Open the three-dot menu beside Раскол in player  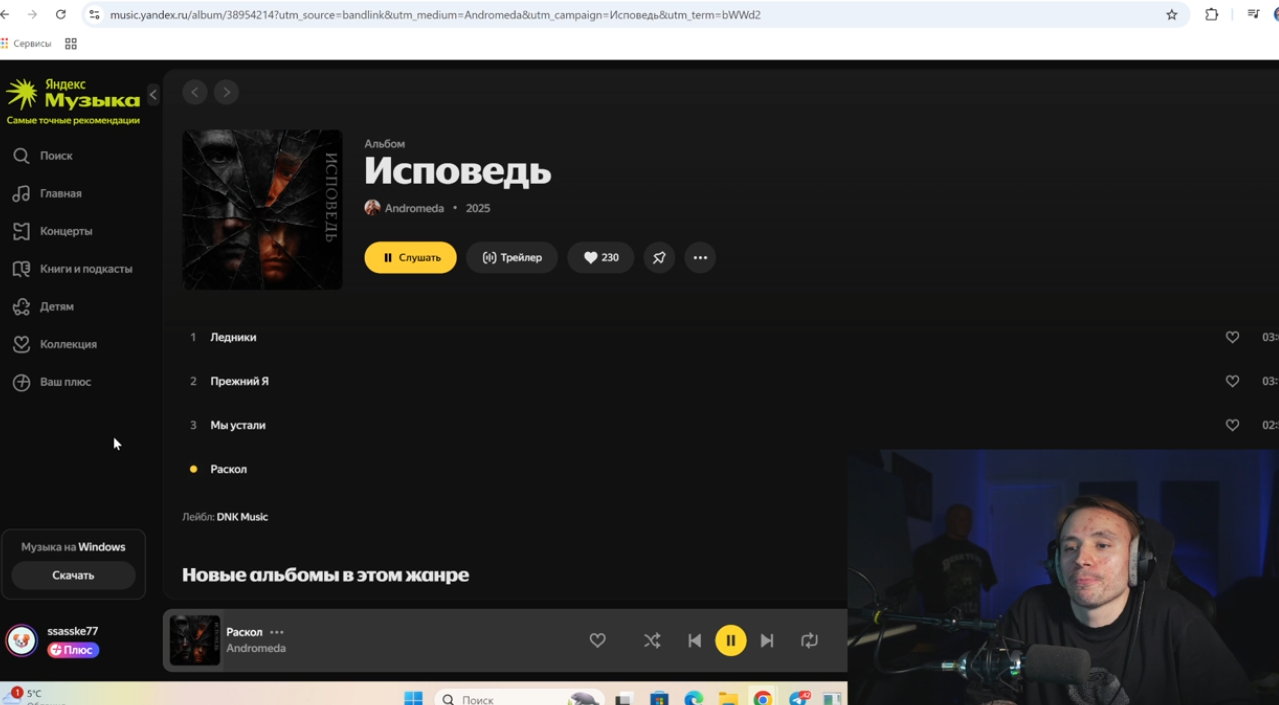[x=277, y=632]
